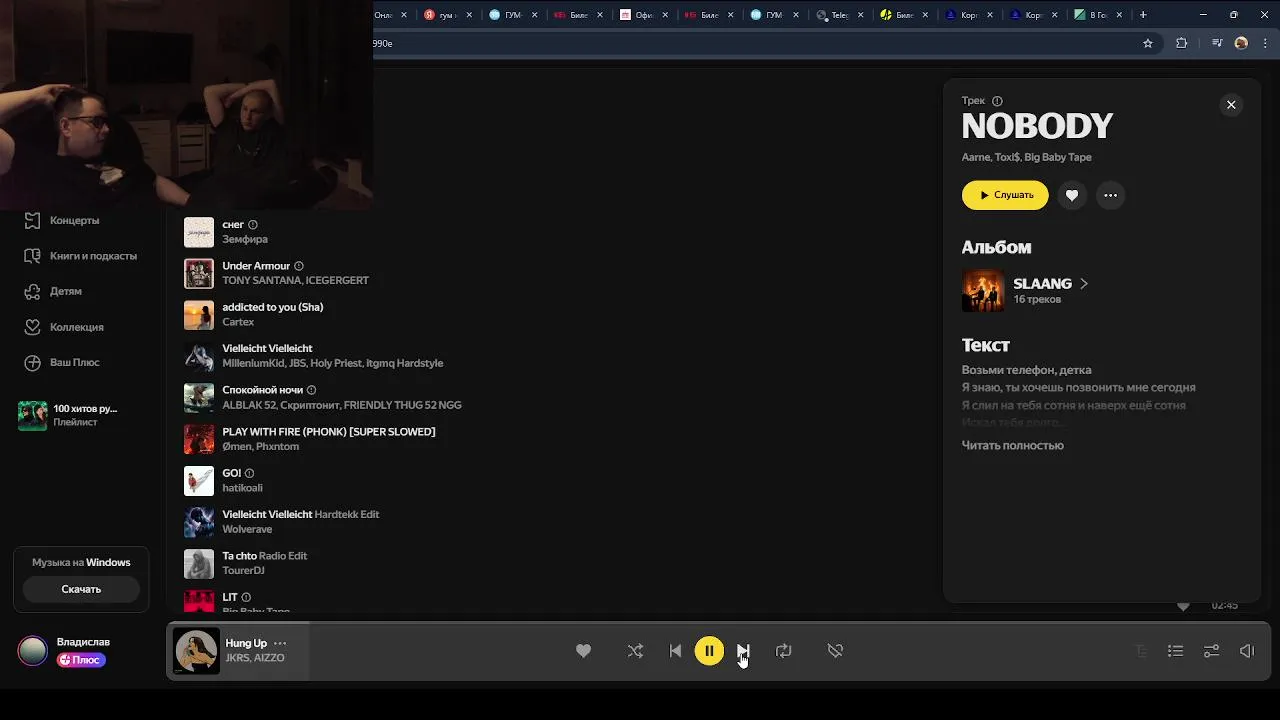Click heart icon on bottom list row
Viewport: 1280px width, 720px height.
coord(1183,606)
